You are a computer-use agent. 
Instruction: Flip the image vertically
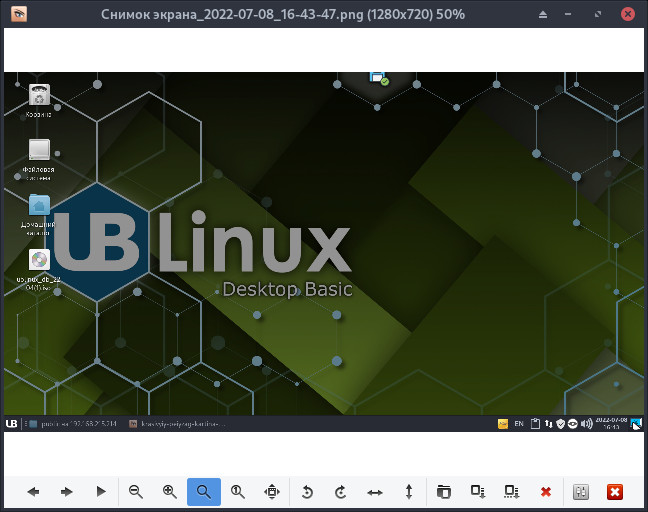[409, 492]
